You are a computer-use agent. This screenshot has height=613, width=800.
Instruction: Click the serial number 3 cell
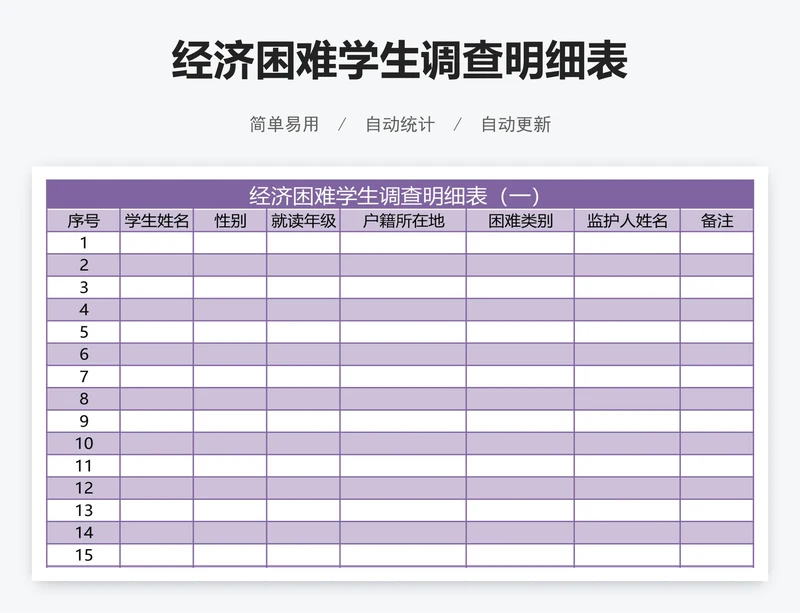[83, 287]
